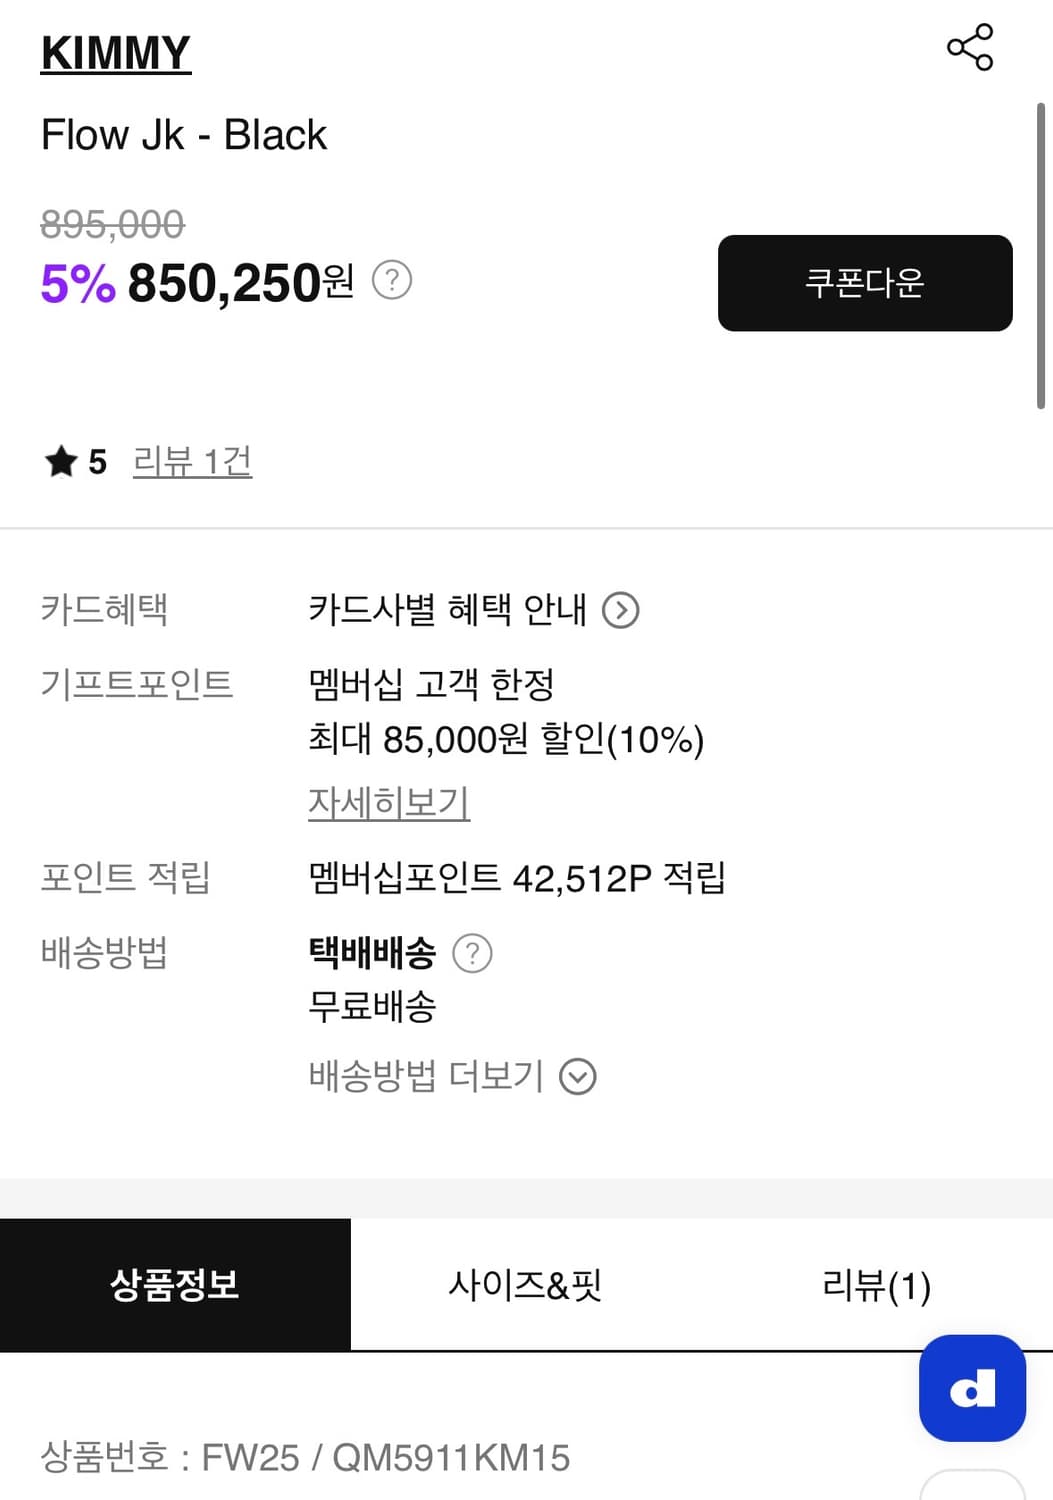Click the product title Flow Jk - Black
Viewport: 1053px width, 1500px height.
[x=184, y=135]
